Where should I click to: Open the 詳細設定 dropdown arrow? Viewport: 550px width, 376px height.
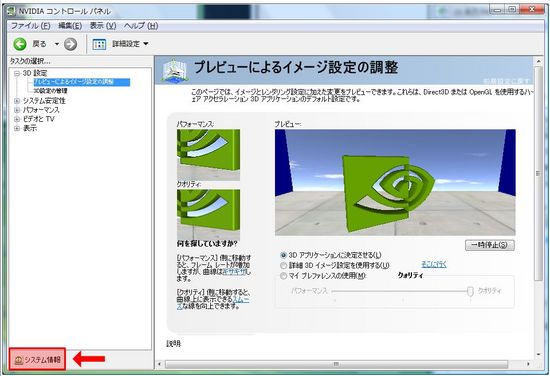pyautogui.click(x=146, y=44)
